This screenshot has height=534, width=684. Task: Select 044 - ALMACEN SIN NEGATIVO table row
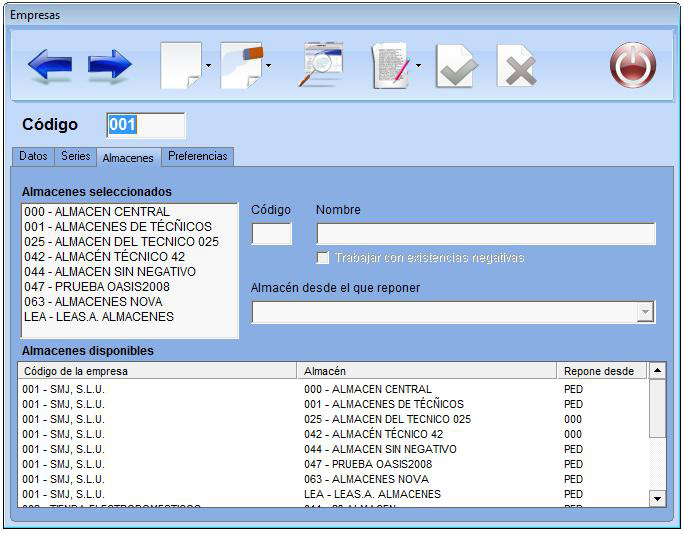333,449
